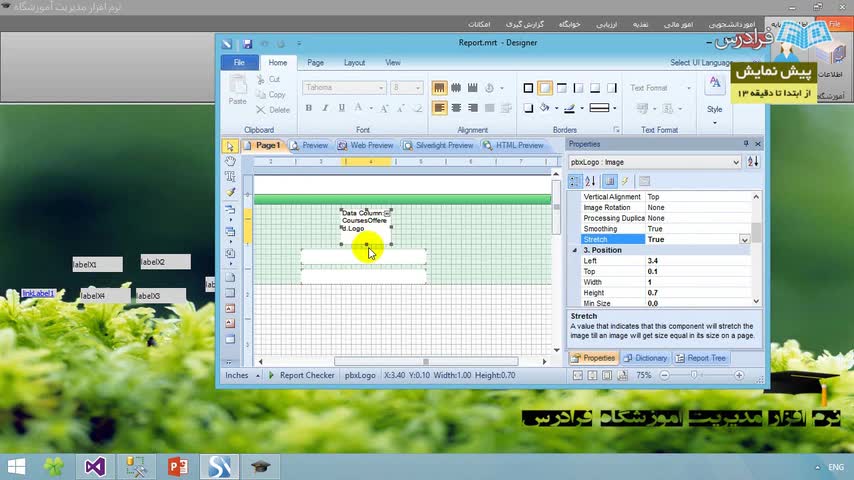Click the zoom slider handle
Screen dimensions: 854x480
click(694, 375)
